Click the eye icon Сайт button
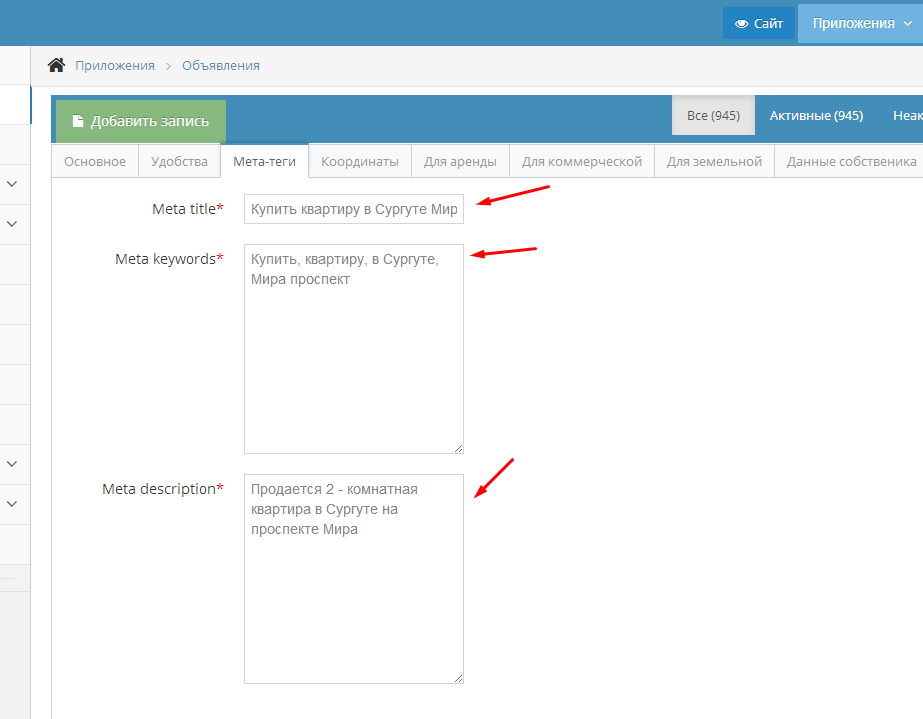 (x=759, y=23)
